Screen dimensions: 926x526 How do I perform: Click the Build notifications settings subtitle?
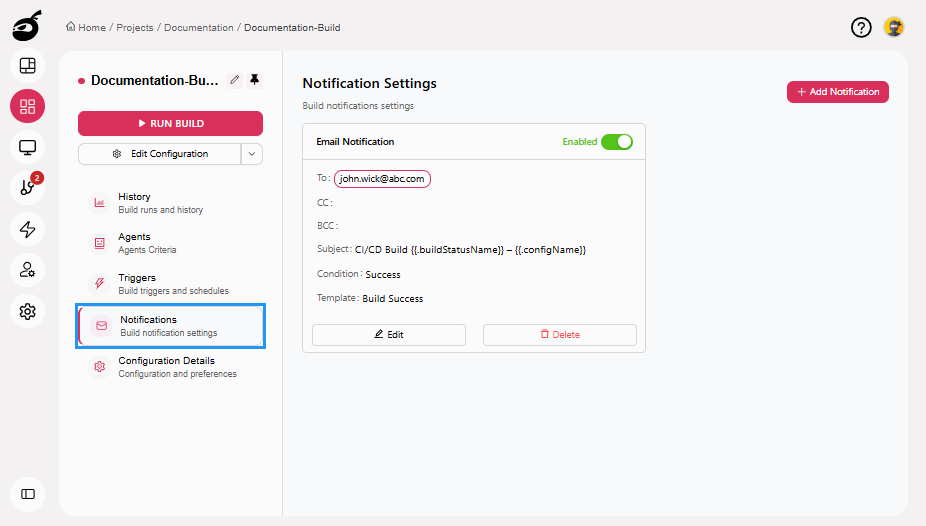pyautogui.click(x=358, y=106)
